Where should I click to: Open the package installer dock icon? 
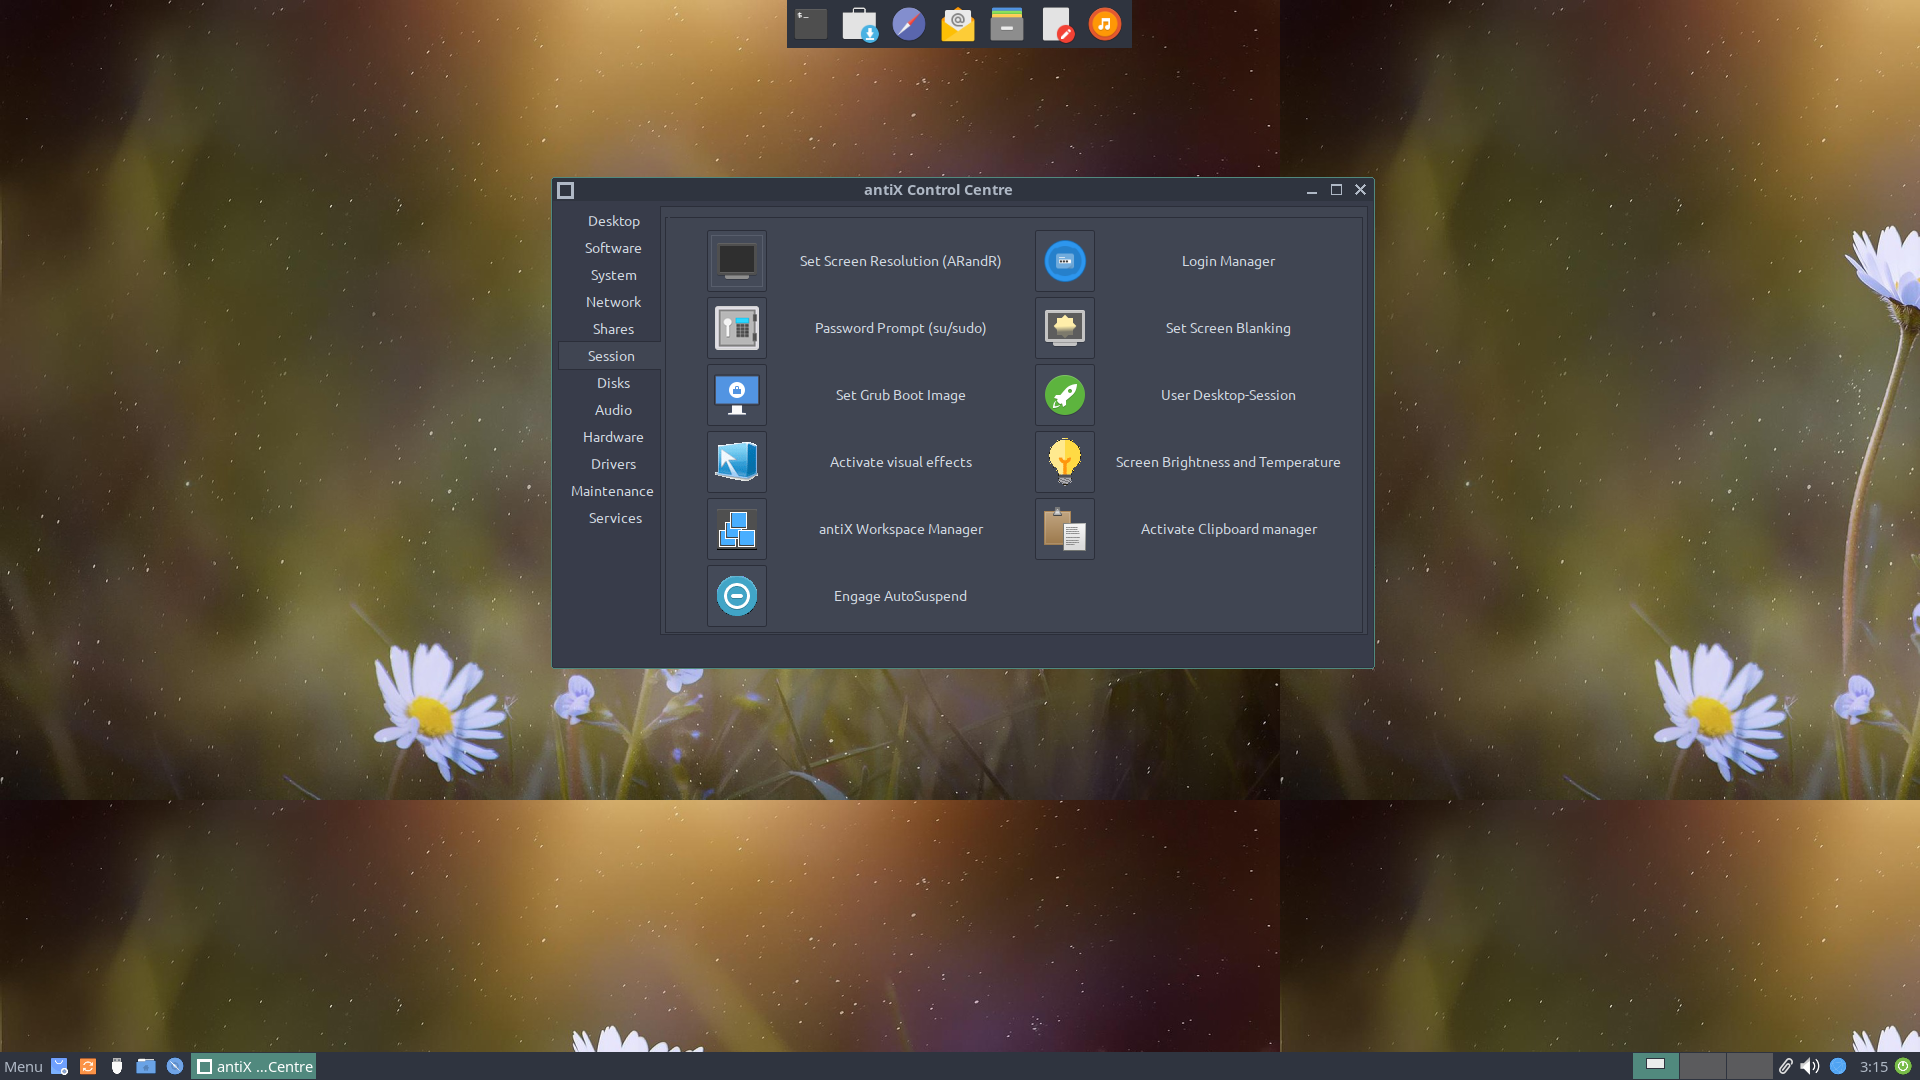tap(859, 24)
